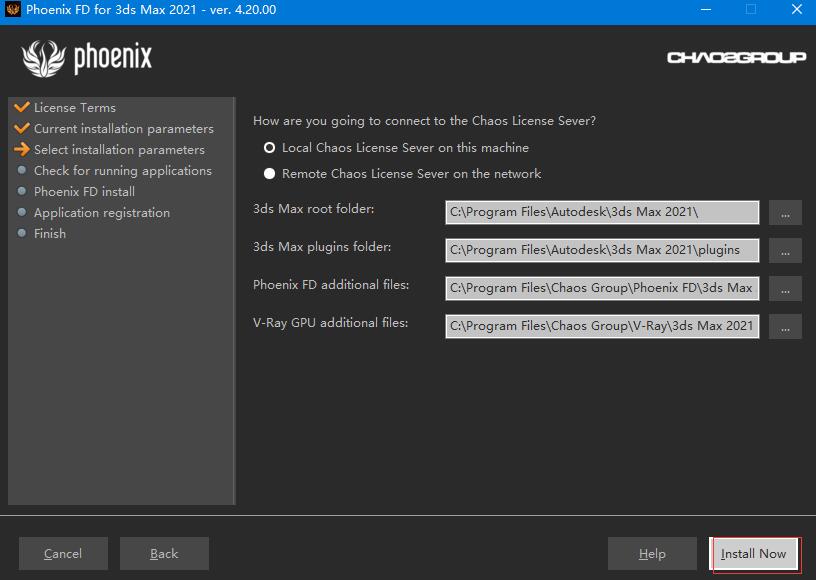
Task: Click the Phoenix FD additional files label
Action: (x=331, y=285)
